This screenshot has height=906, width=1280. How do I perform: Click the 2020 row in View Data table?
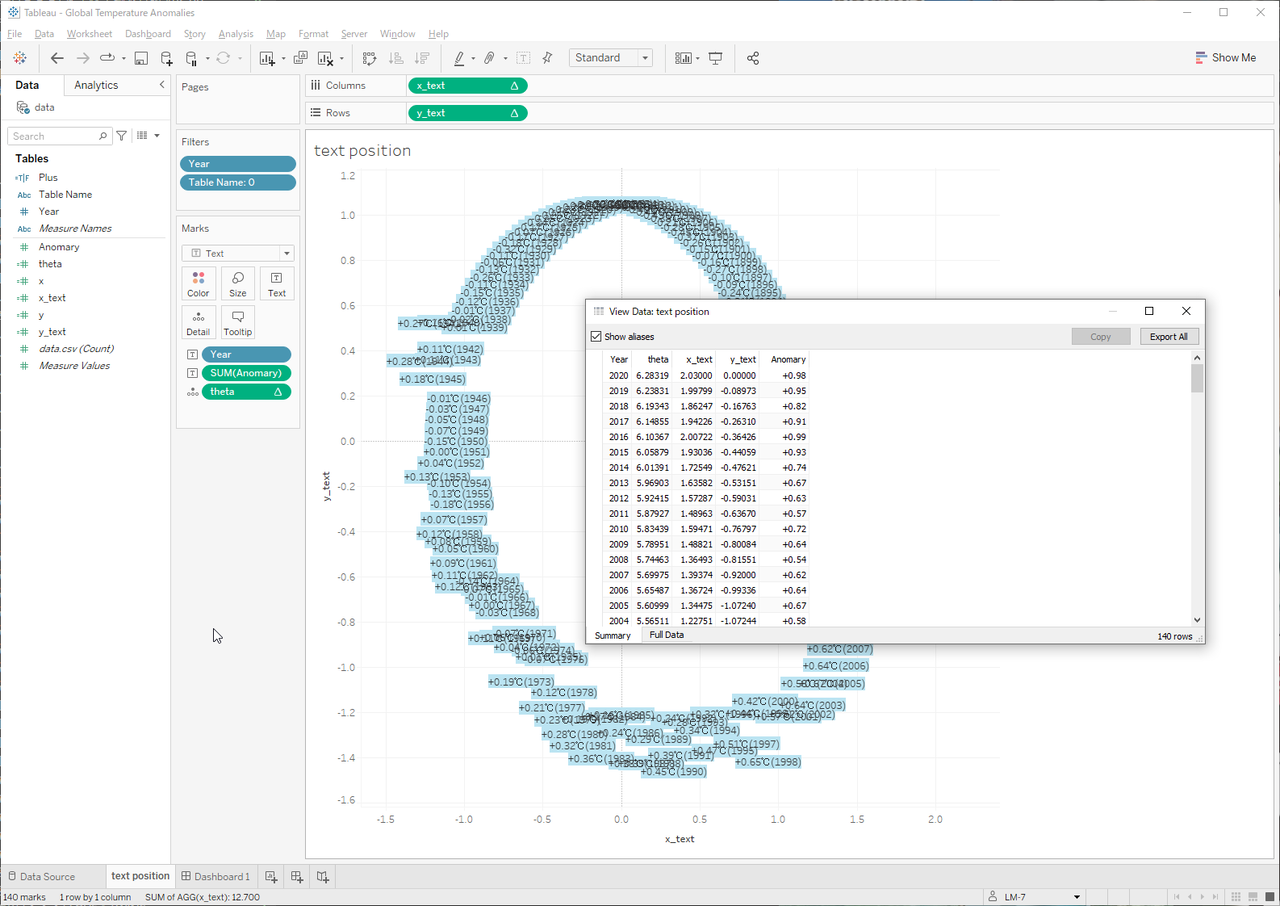click(708, 375)
